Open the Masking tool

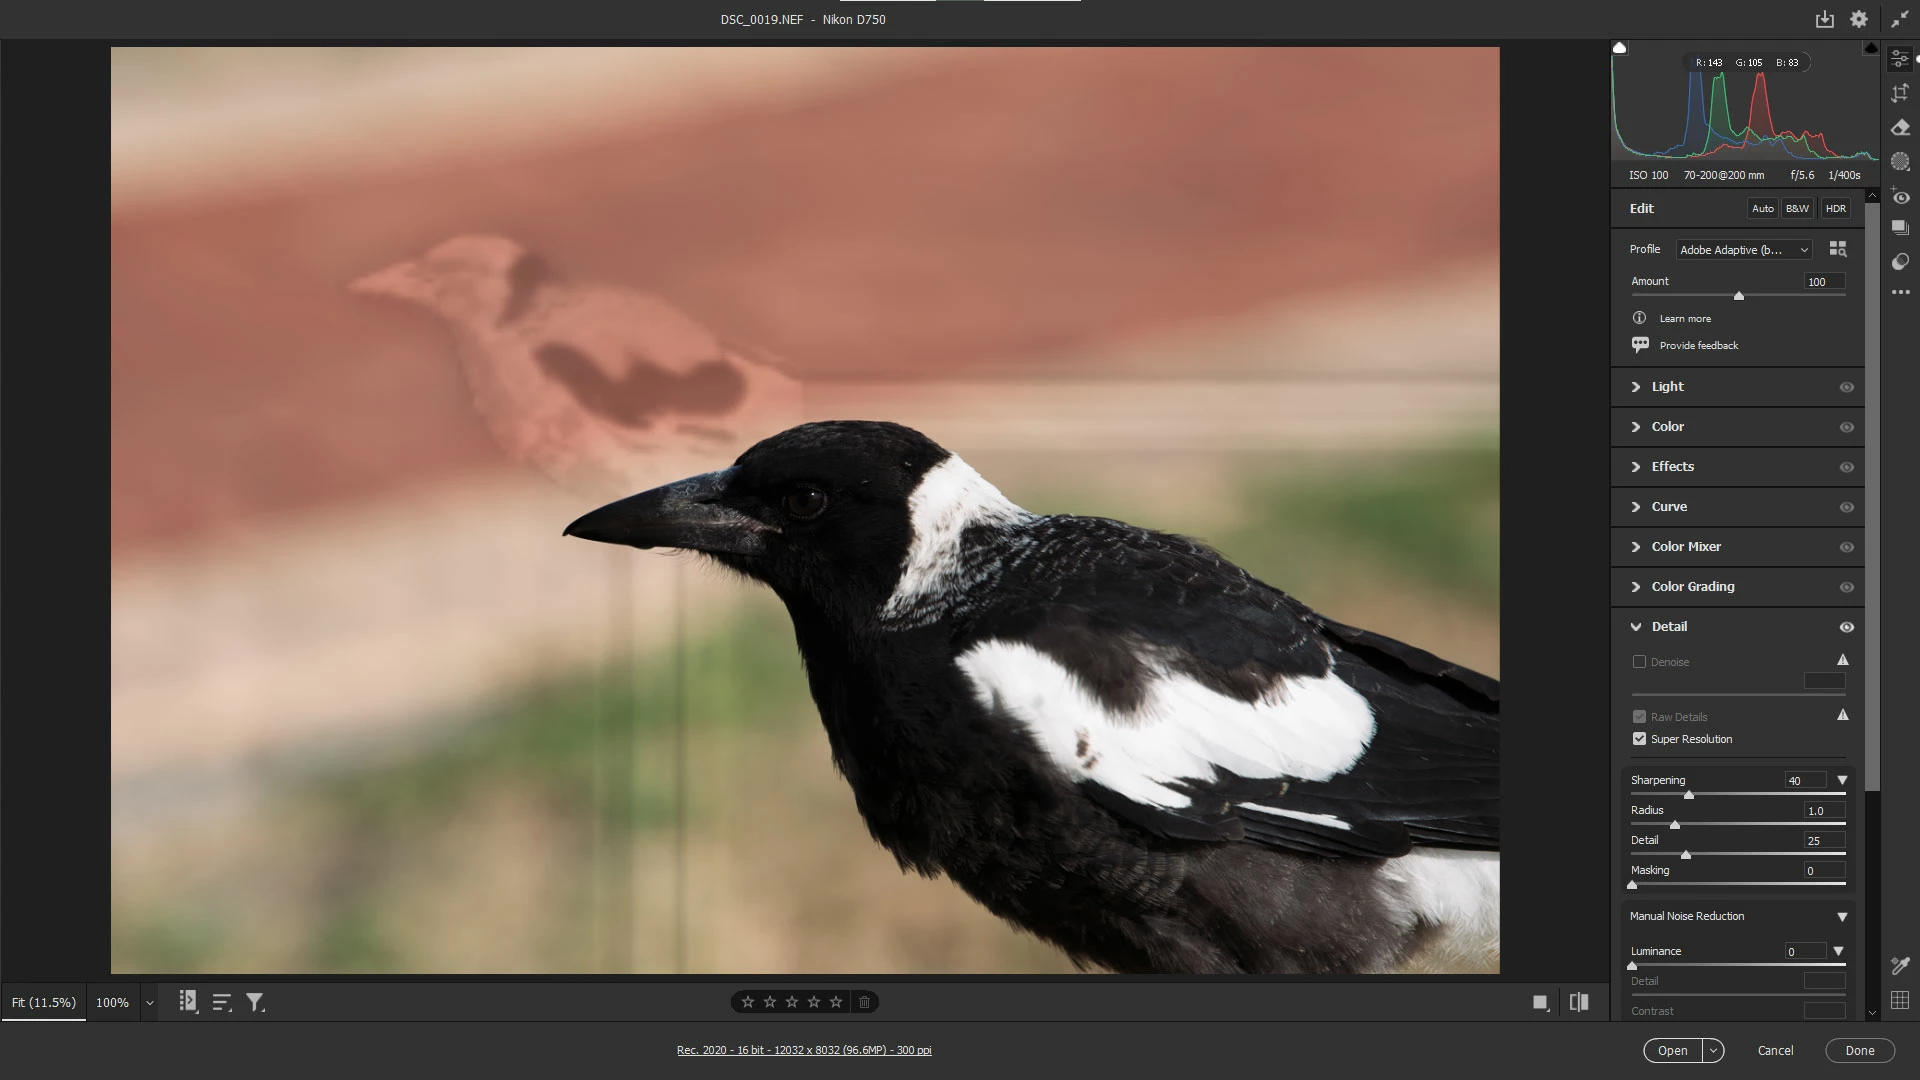pyautogui.click(x=1900, y=161)
